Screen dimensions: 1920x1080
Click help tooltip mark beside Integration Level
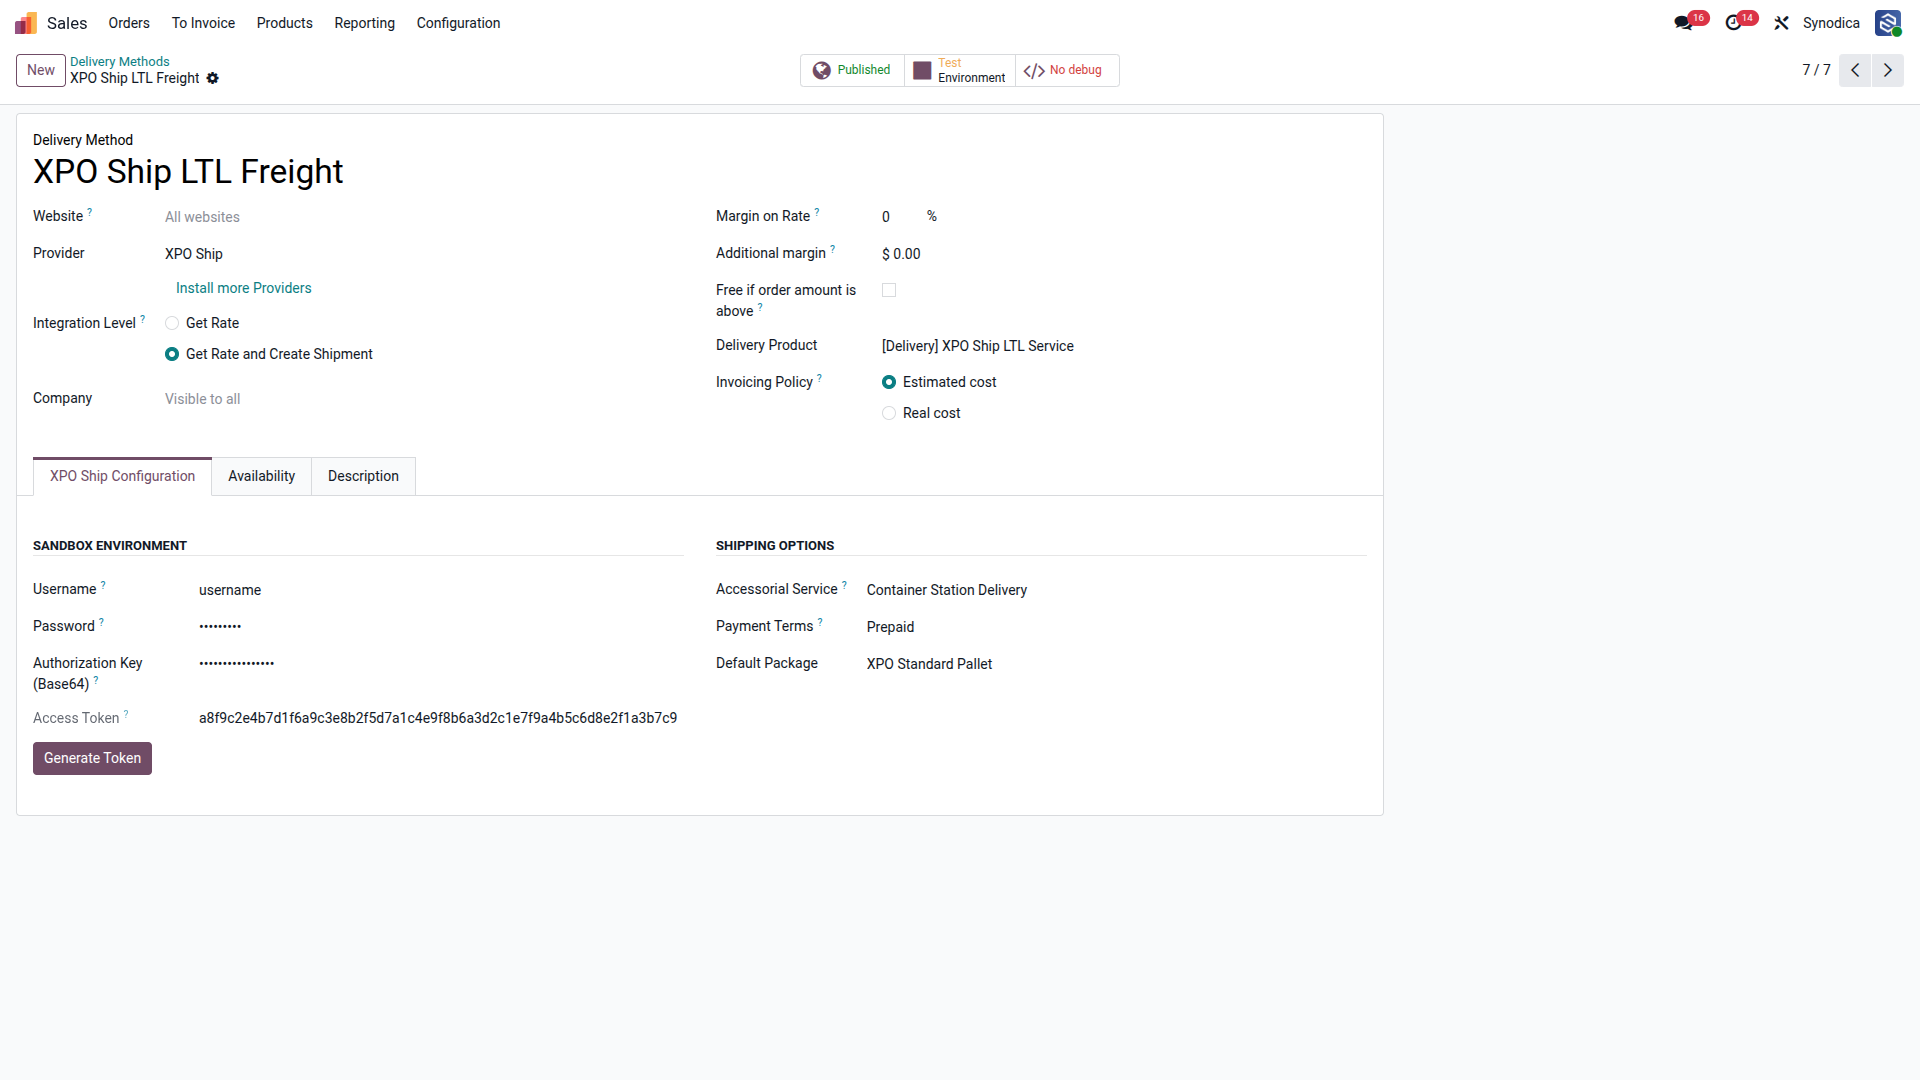(x=143, y=319)
